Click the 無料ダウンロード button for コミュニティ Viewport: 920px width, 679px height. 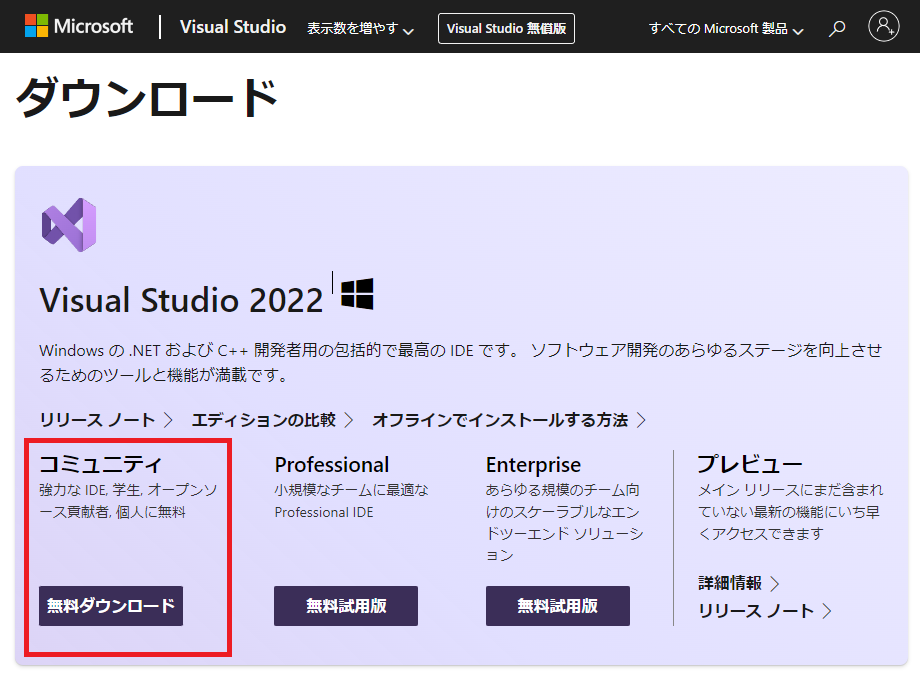pos(111,606)
